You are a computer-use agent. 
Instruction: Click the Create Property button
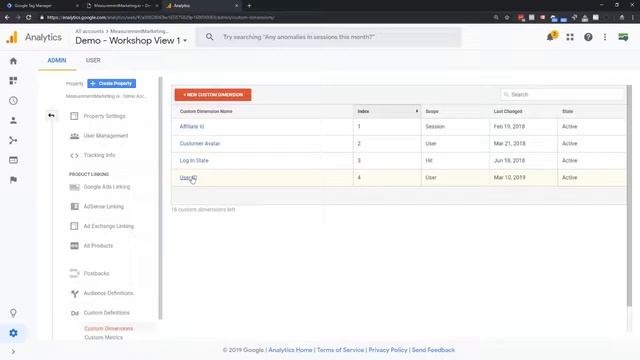111,83
